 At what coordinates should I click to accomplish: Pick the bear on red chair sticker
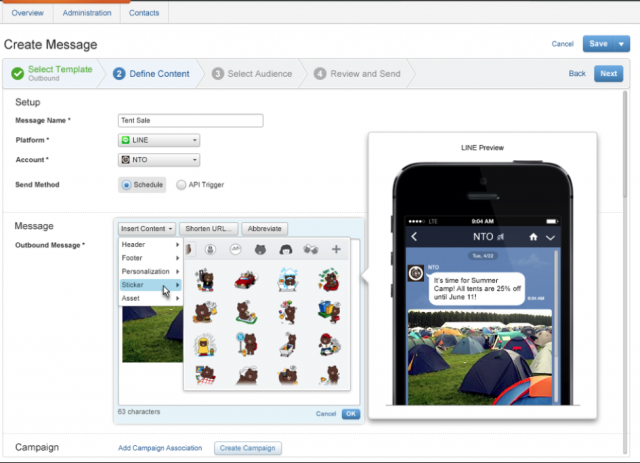pyautogui.click(x=329, y=280)
